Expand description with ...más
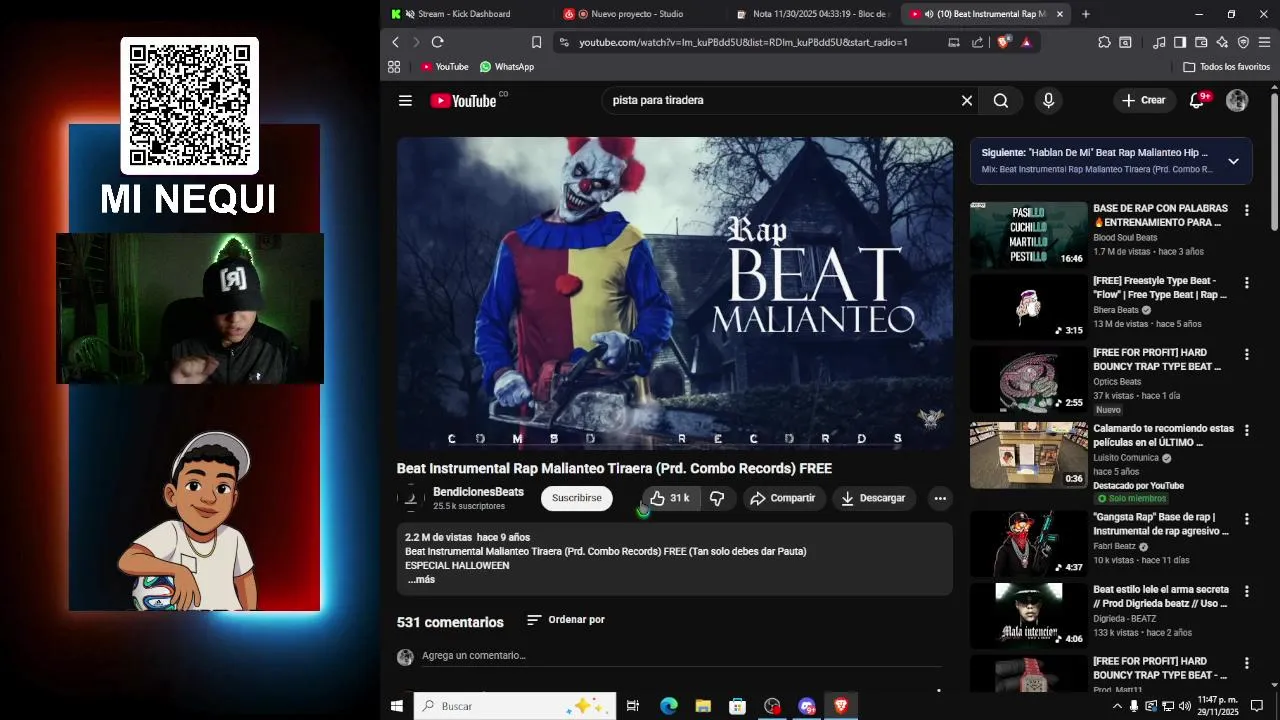Viewport: 1280px width, 720px height. (x=422, y=580)
